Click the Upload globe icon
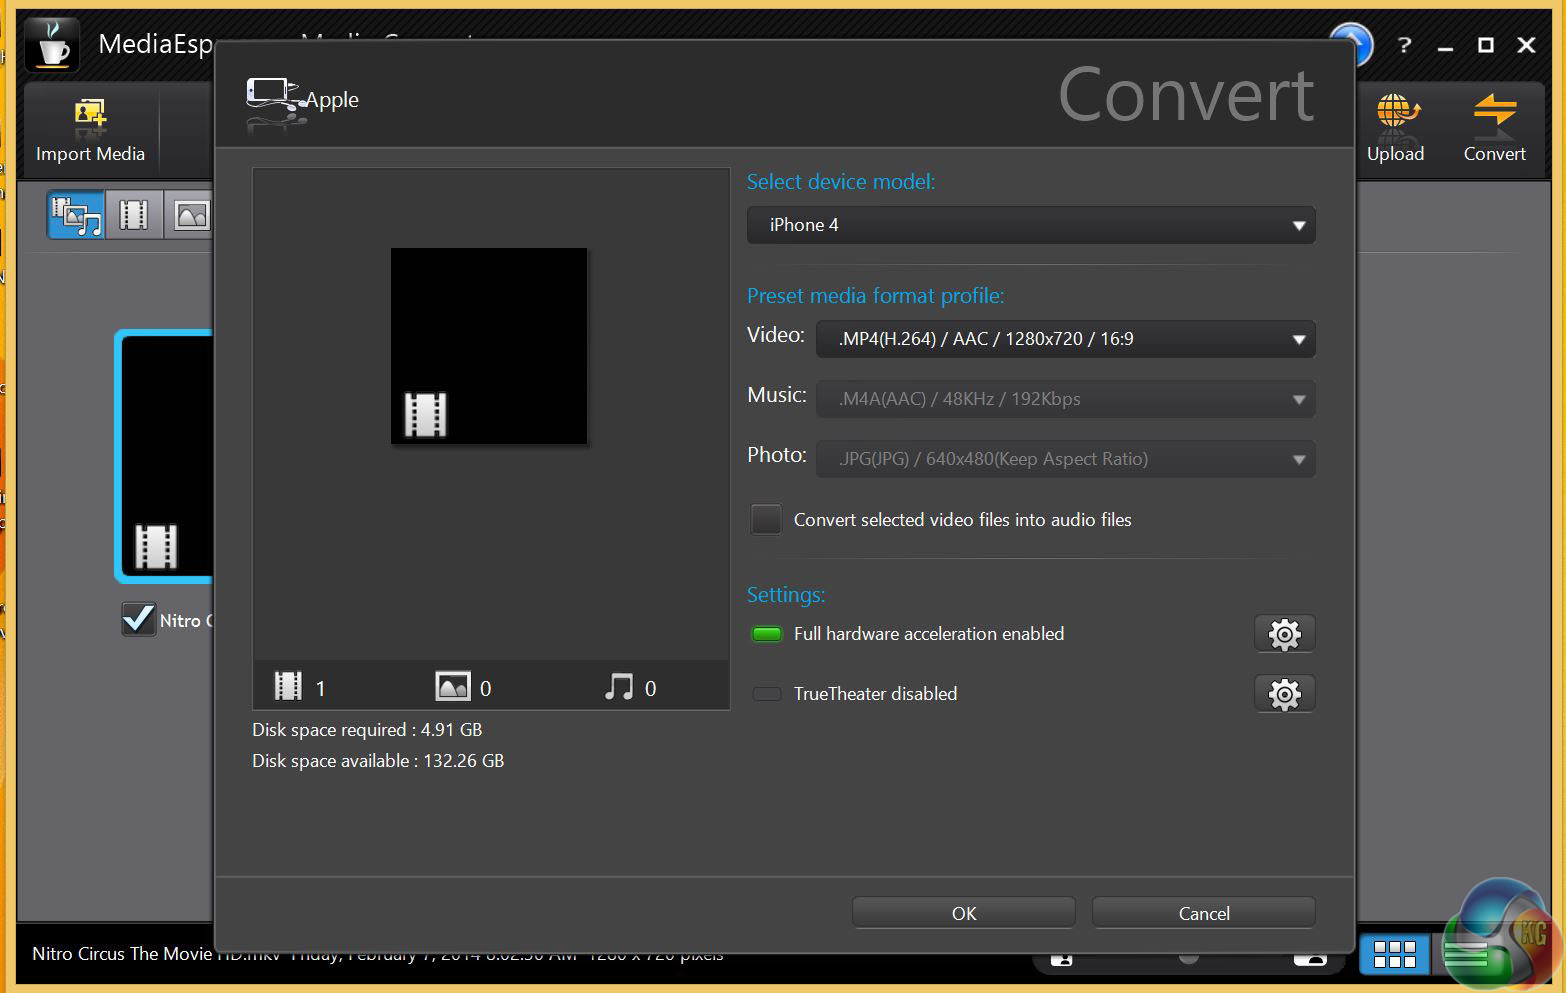The height and width of the screenshot is (993, 1566). pos(1395,115)
